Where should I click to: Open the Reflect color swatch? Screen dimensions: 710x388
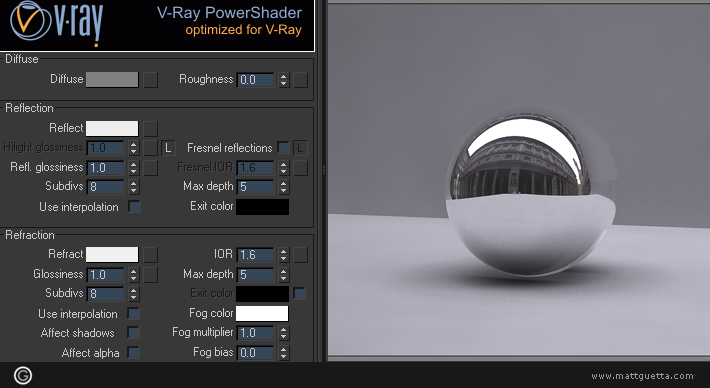[112, 129]
